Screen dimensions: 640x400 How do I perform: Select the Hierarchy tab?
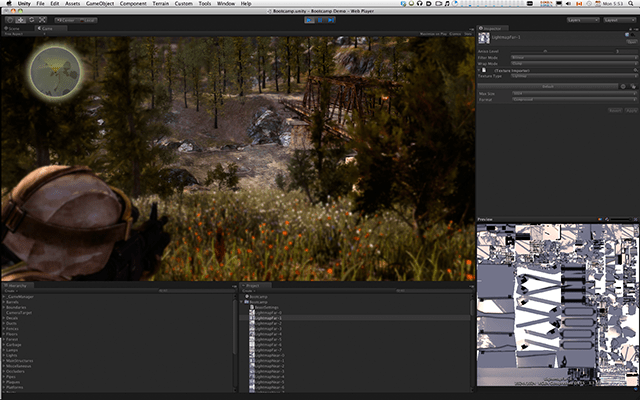(17, 286)
